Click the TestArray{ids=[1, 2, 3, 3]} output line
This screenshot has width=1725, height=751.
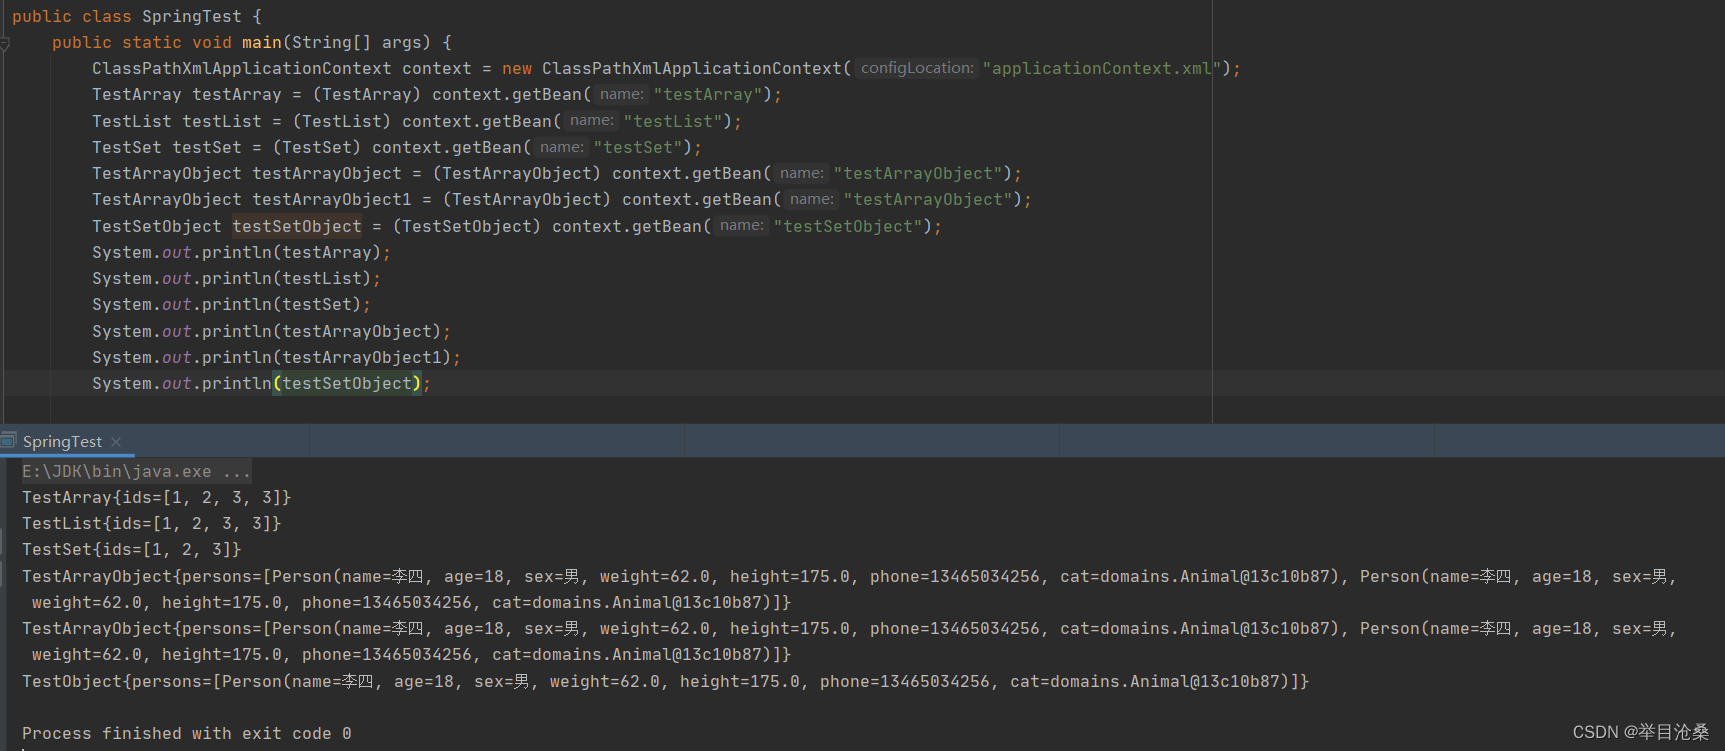(157, 497)
